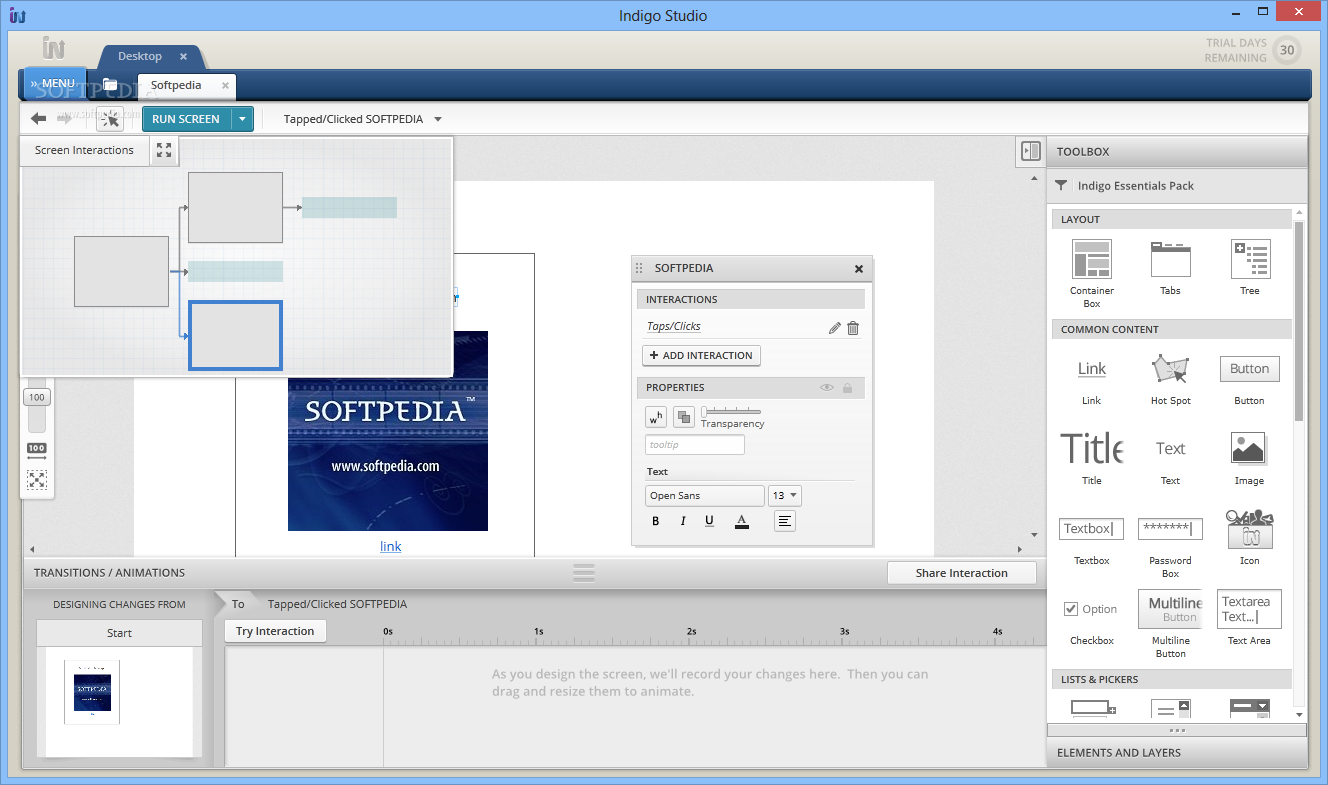1328x785 pixels.
Task: Select the Container Box layout element
Action: tap(1091, 272)
